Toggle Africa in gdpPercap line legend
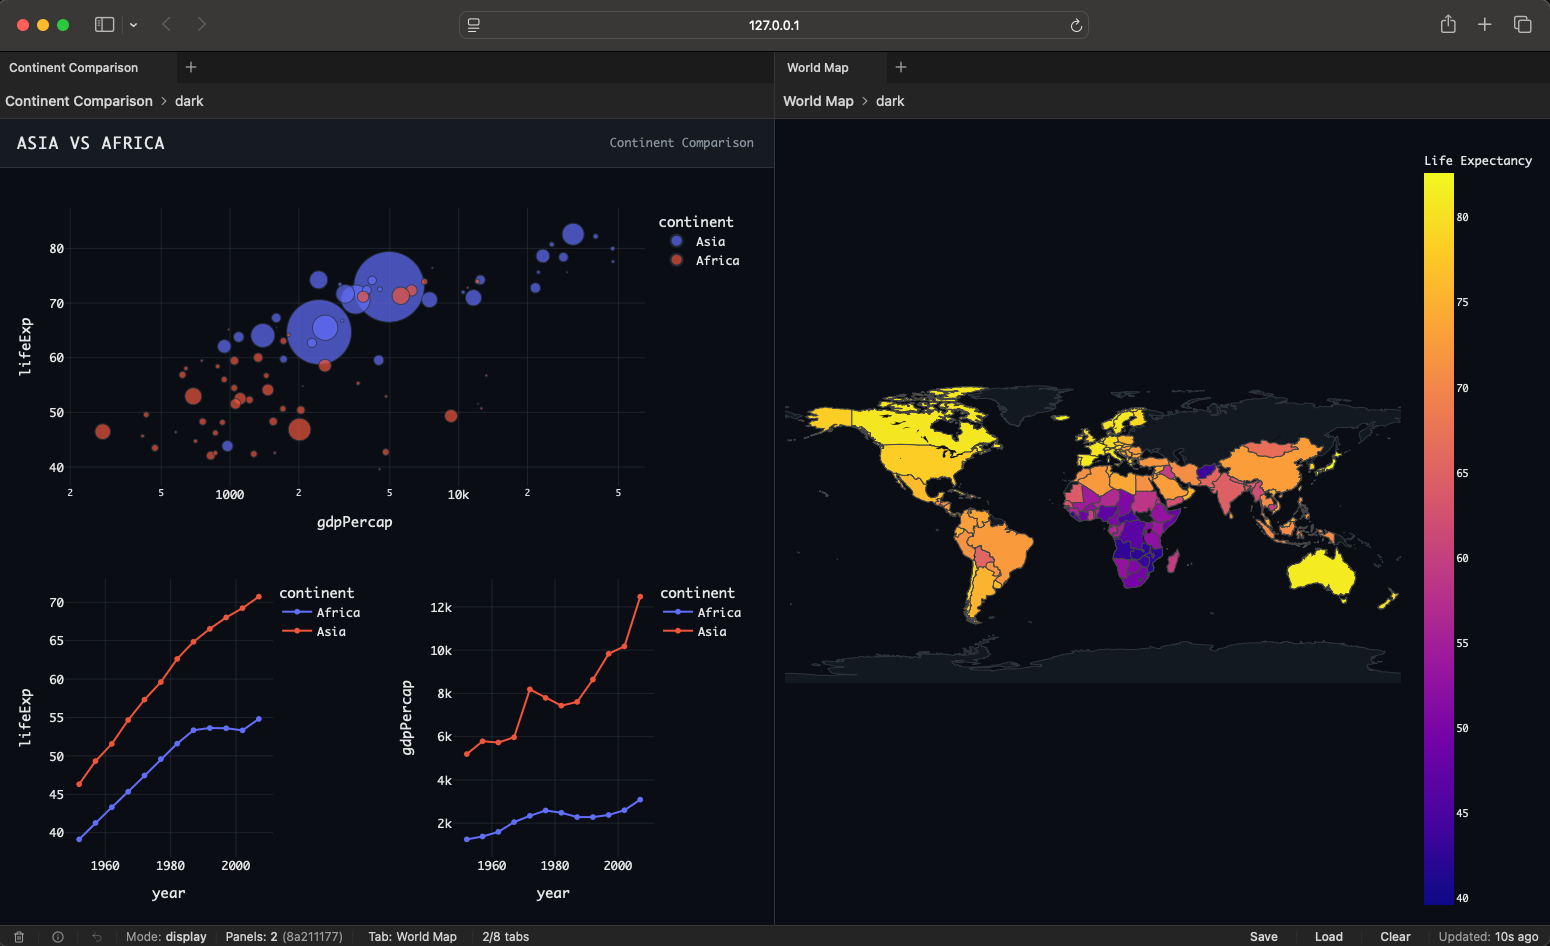 click(703, 612)
